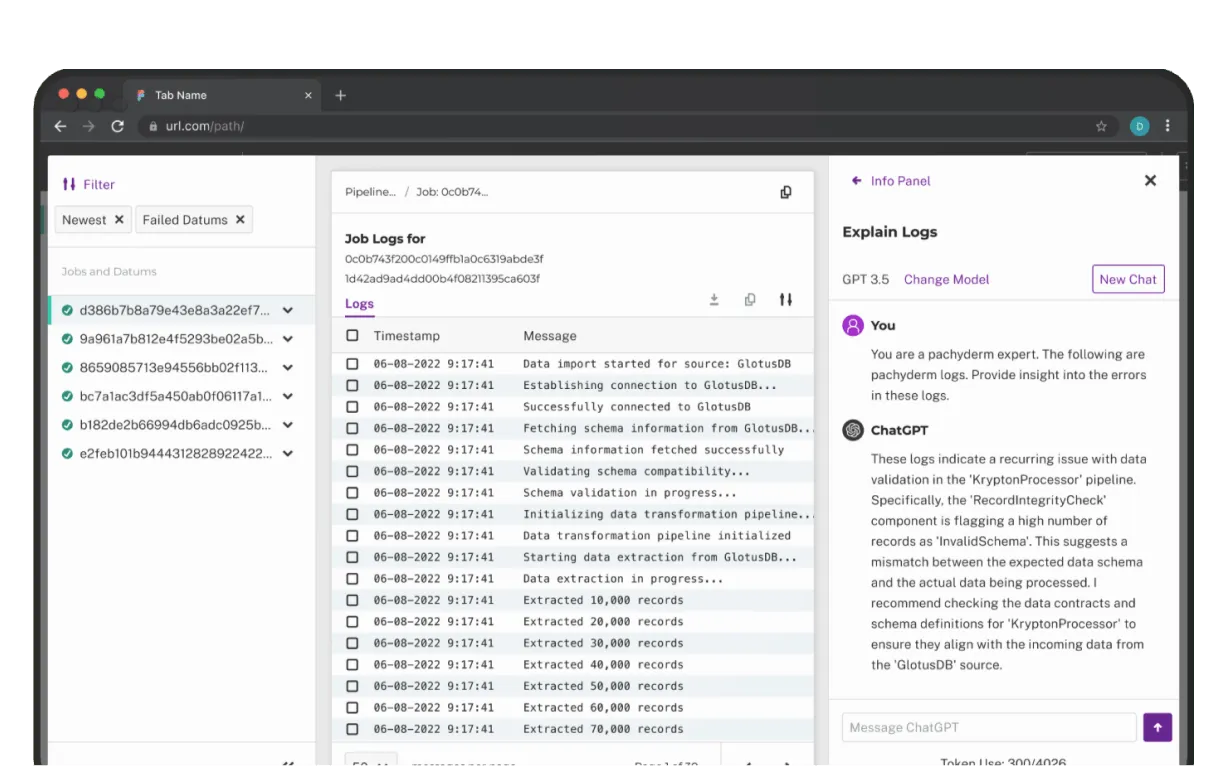Download the logs using the download icon
This screenshot has width=1230, height=766.
(714, 299)
